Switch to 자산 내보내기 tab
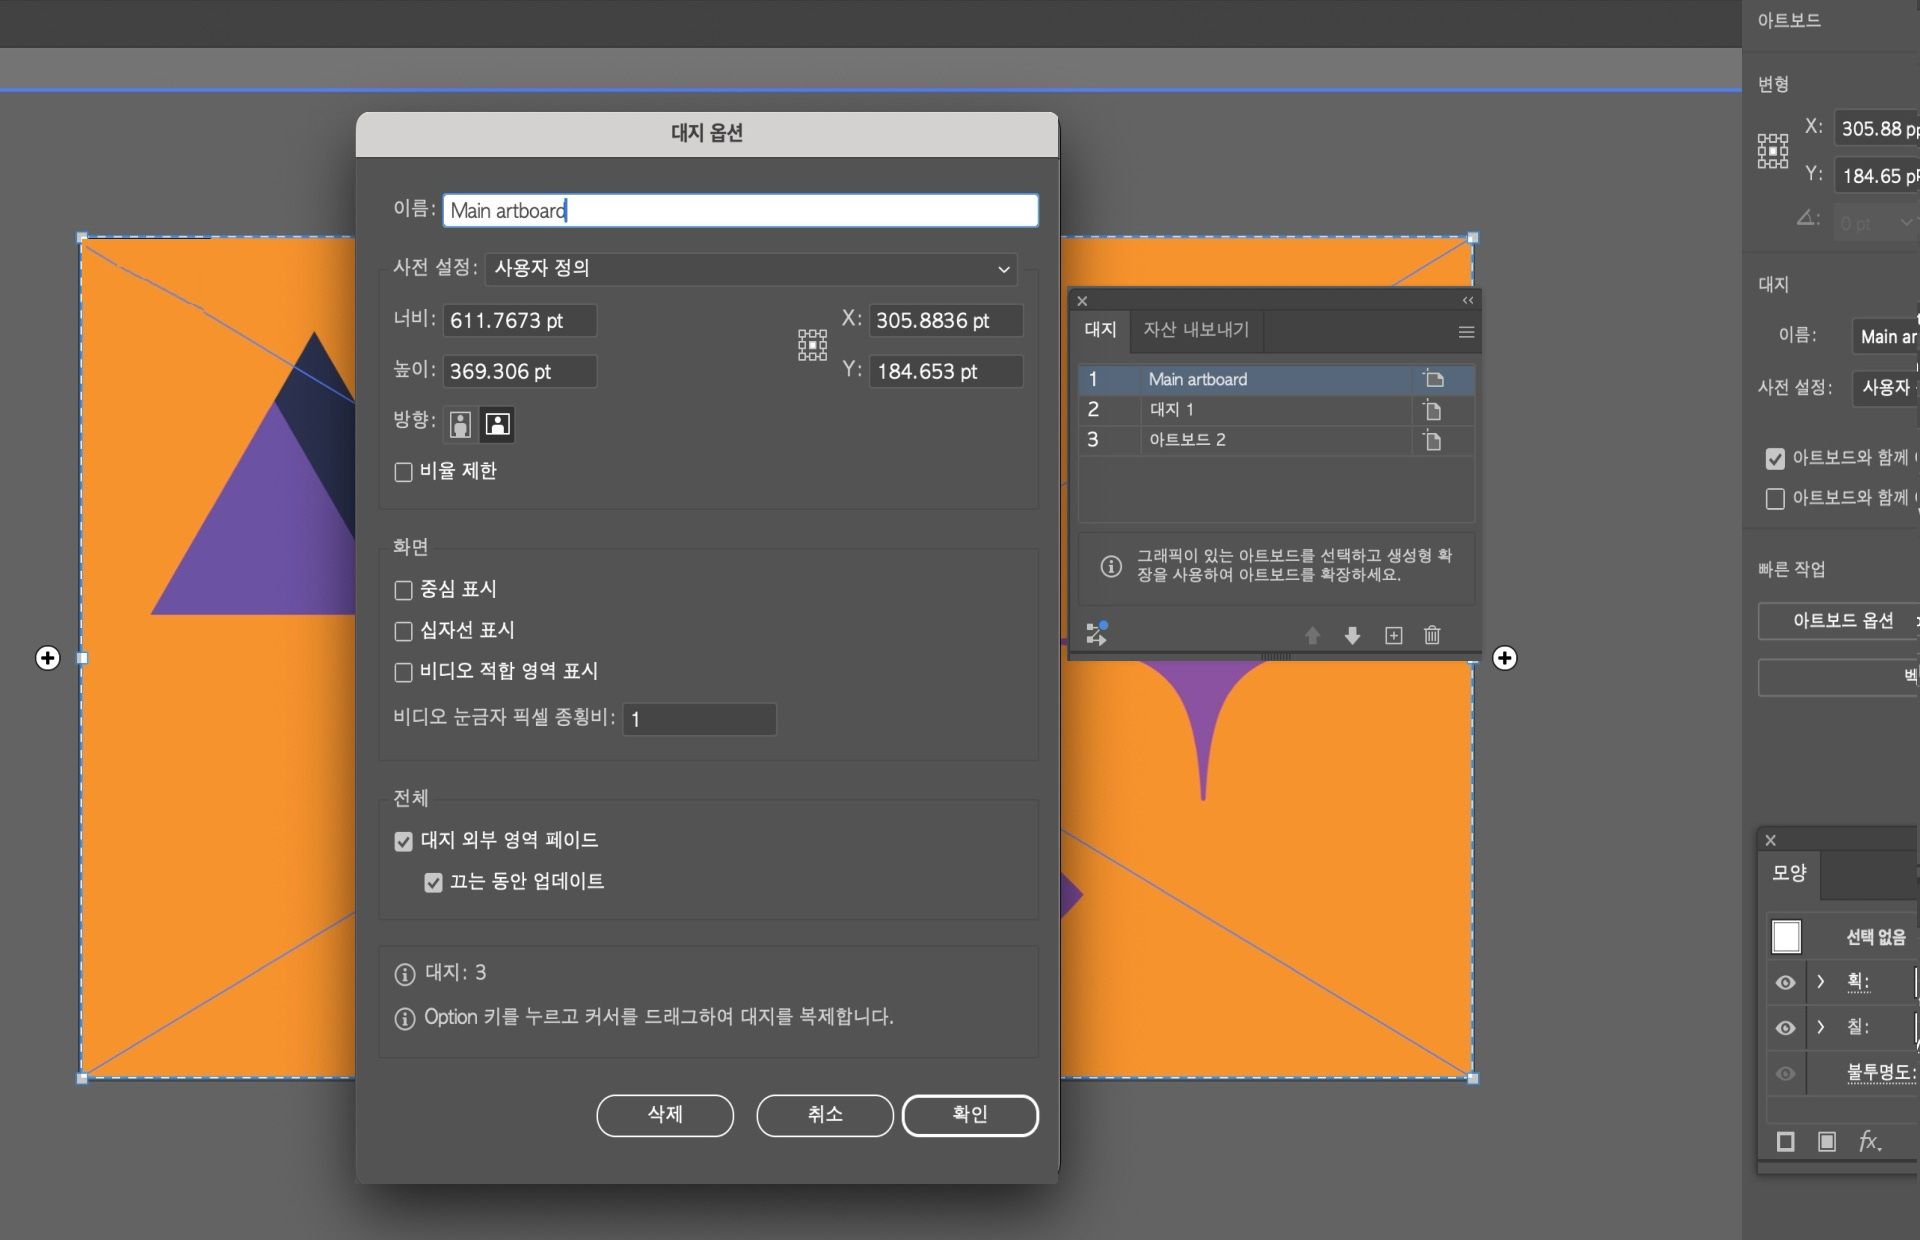This screenshot has width=1920, height=1240. click(x=1196, y=330)
